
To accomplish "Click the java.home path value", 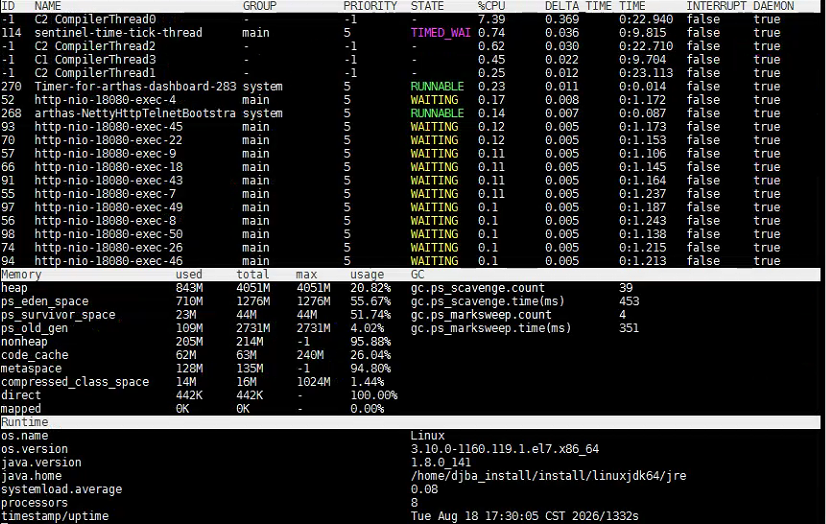I will coord(548,476).
